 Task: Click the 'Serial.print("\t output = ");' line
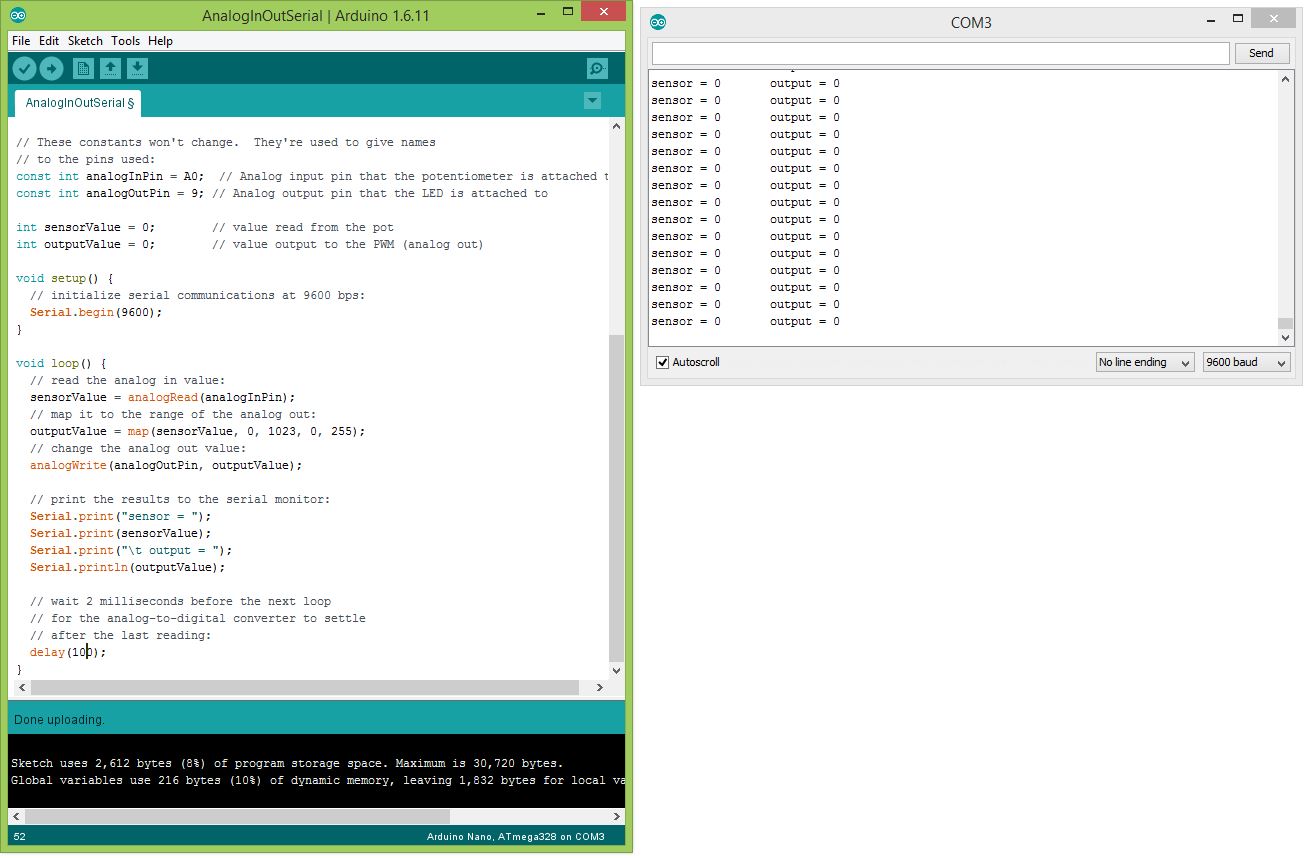[x=131, y=550]
